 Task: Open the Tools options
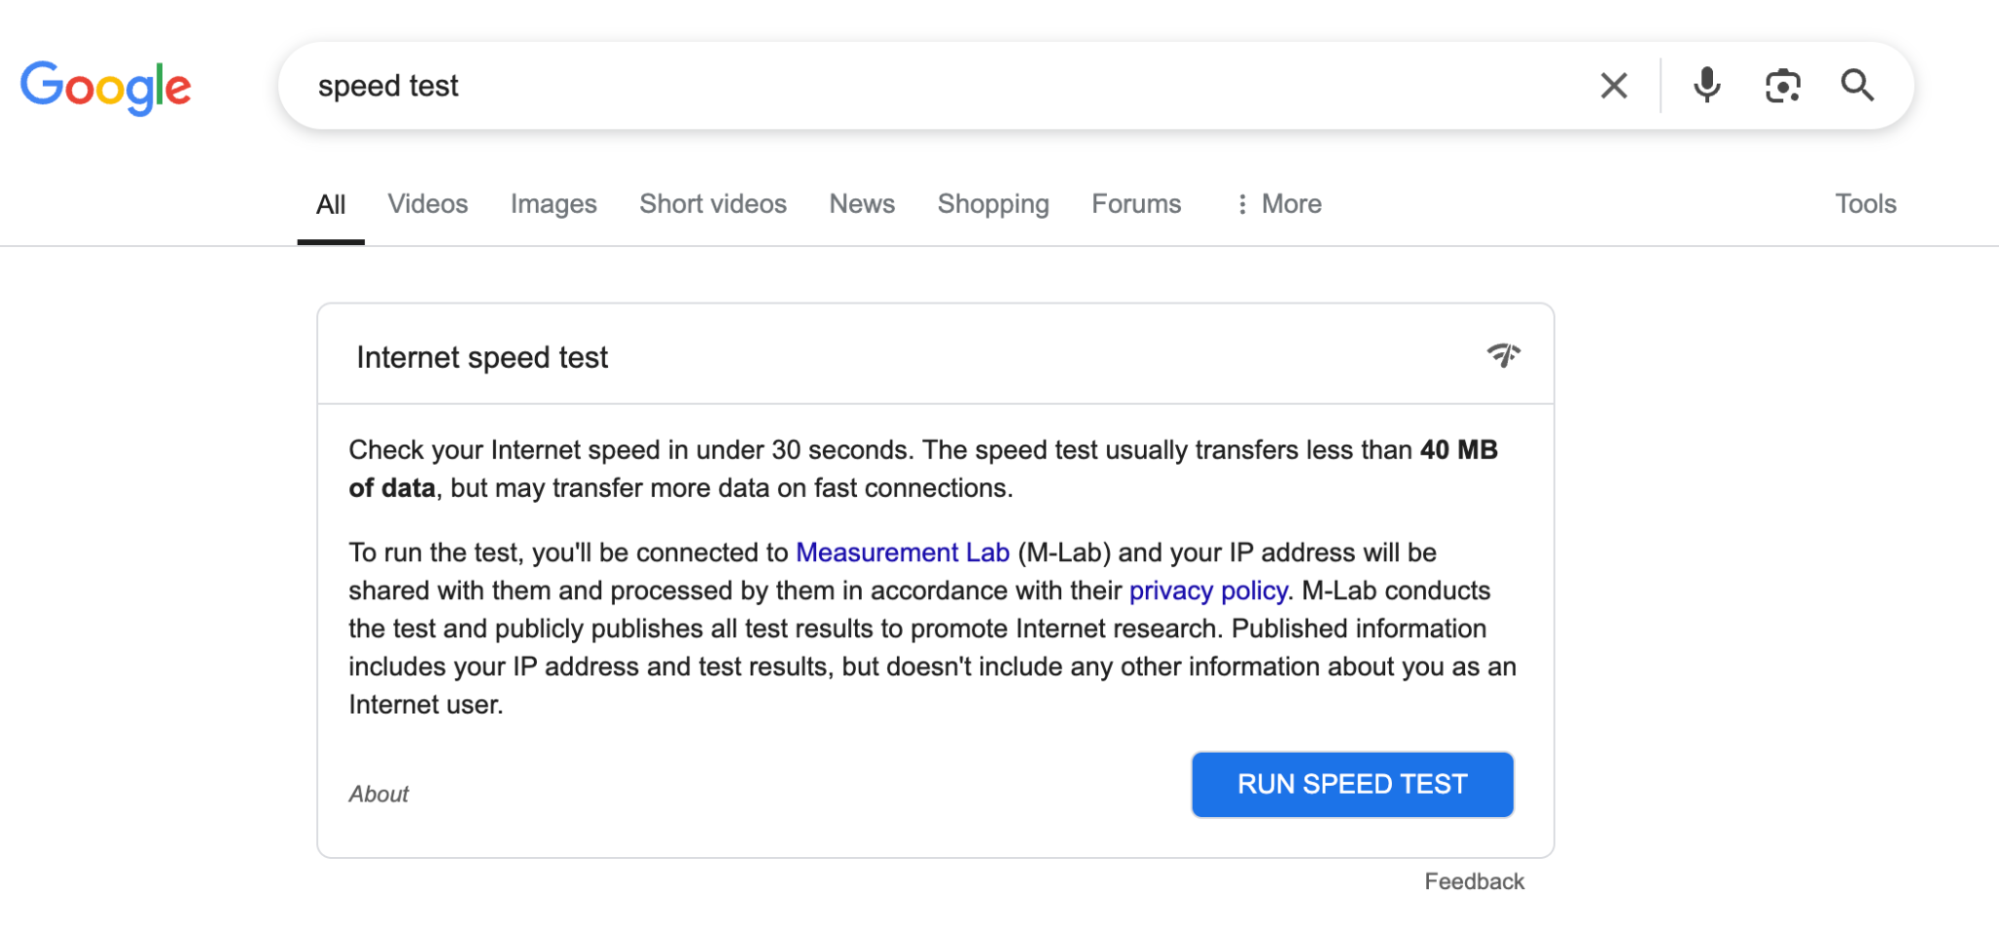coord(1865,204)
